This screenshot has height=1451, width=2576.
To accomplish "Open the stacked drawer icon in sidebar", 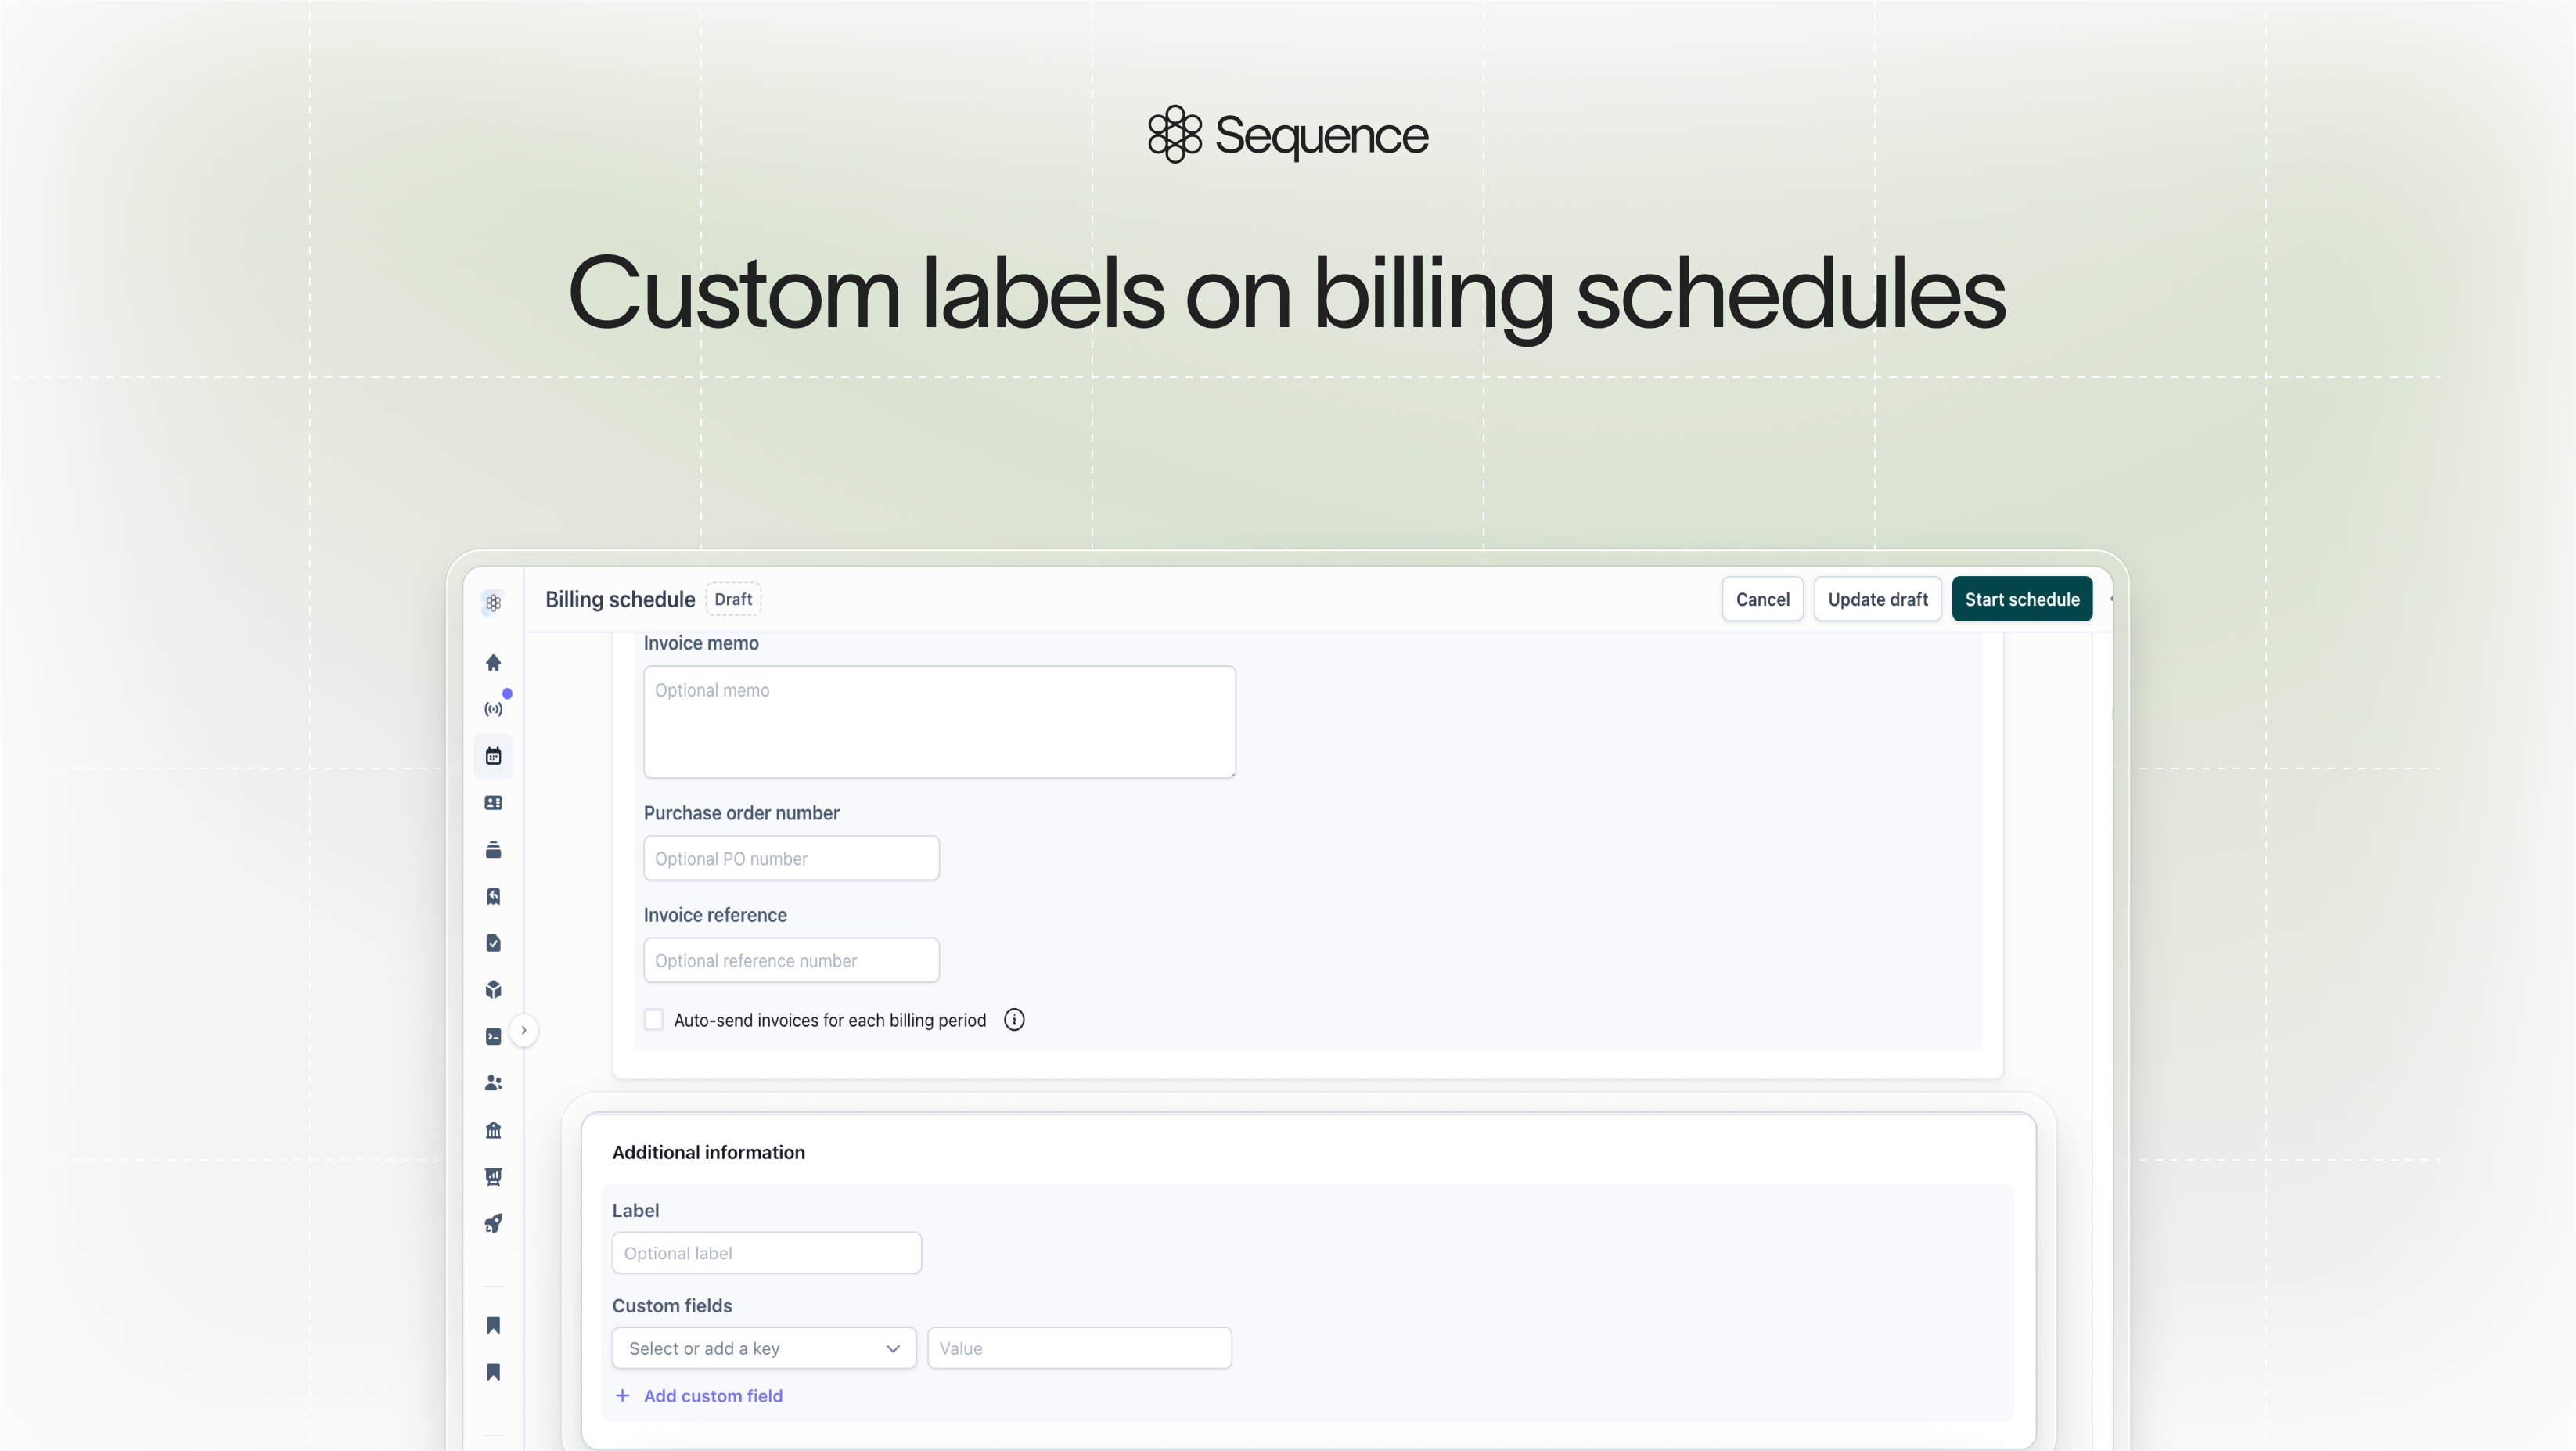I will pyautogui.click(x=493, y=850).
